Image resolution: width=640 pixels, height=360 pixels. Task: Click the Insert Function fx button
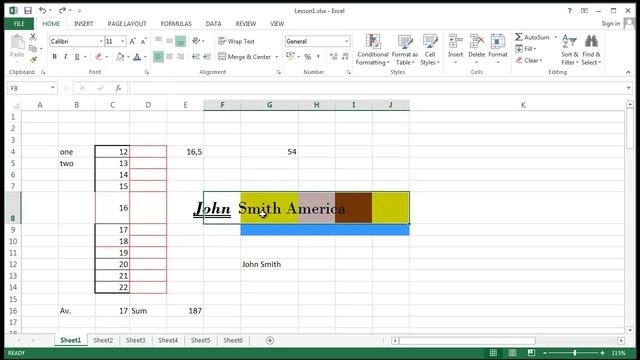(x=118, y=88)
